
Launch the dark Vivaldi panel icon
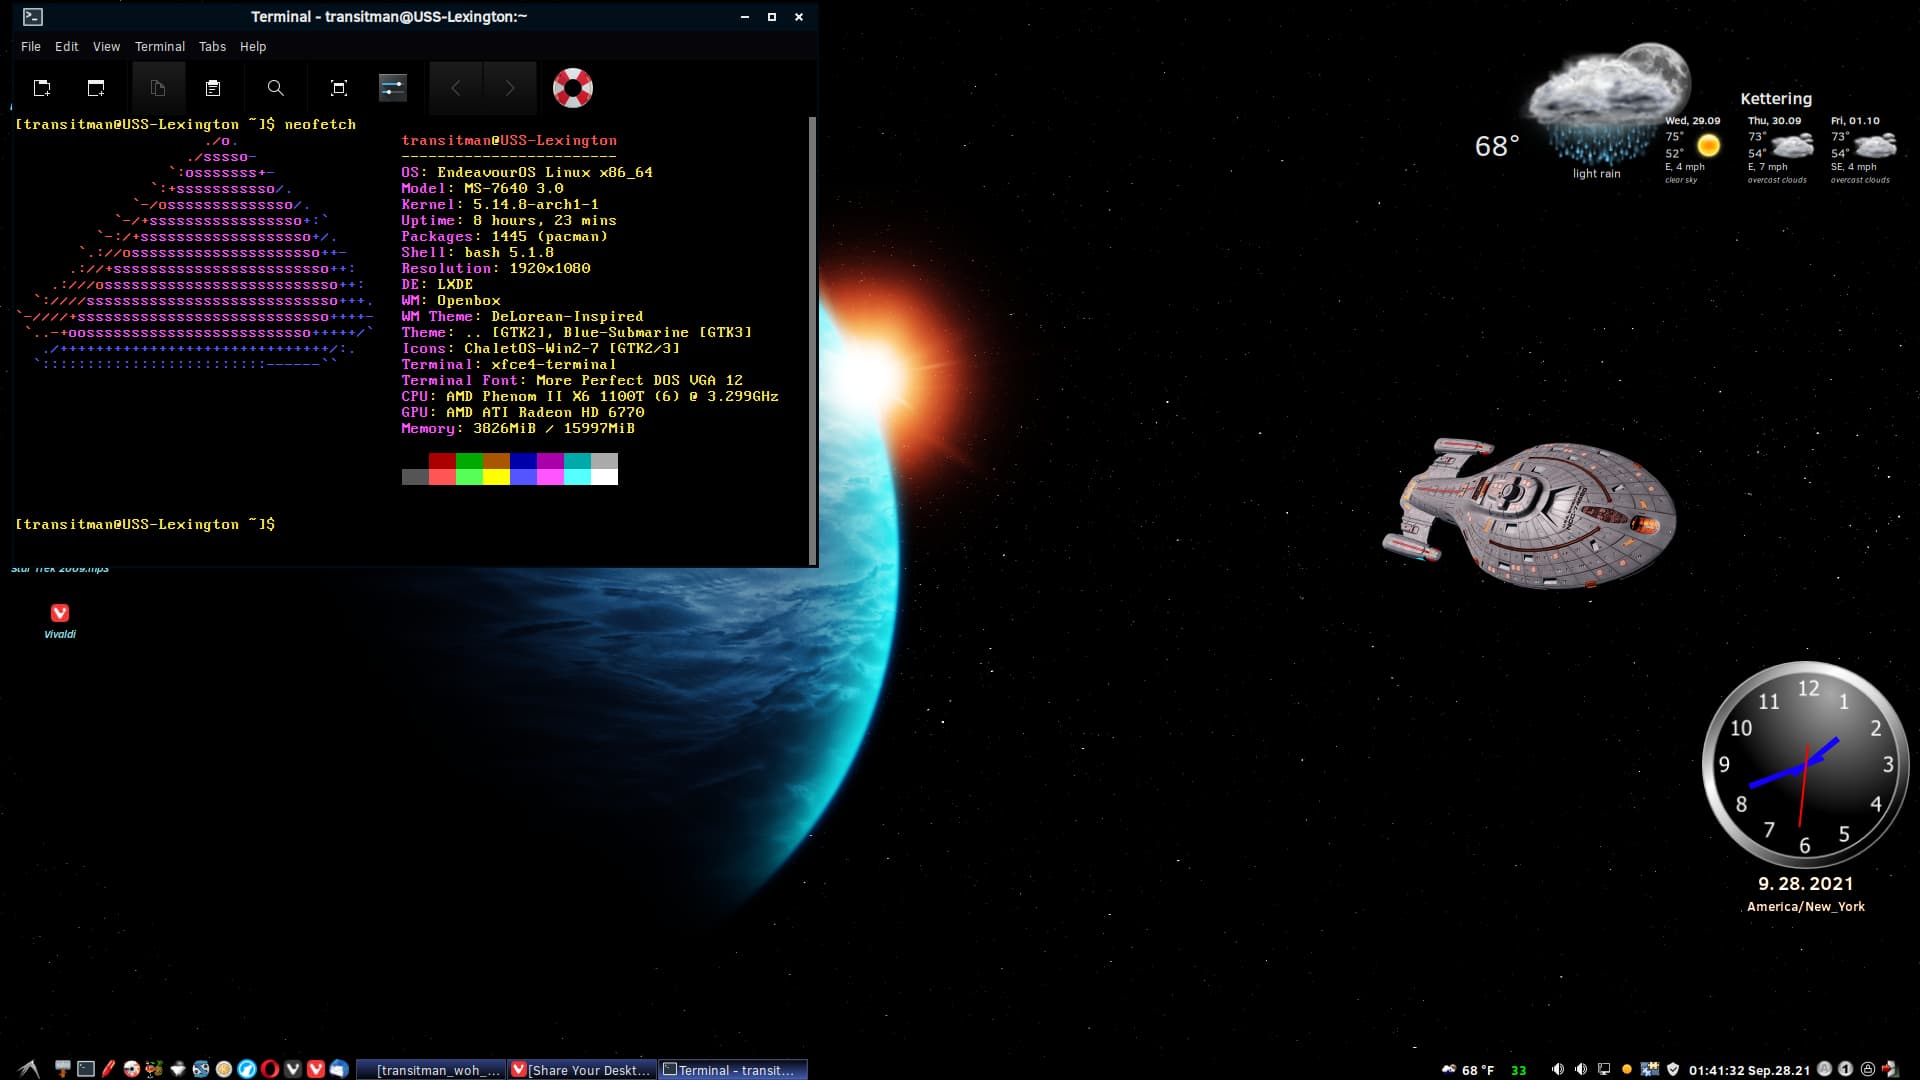click(x=293, y=1069)
